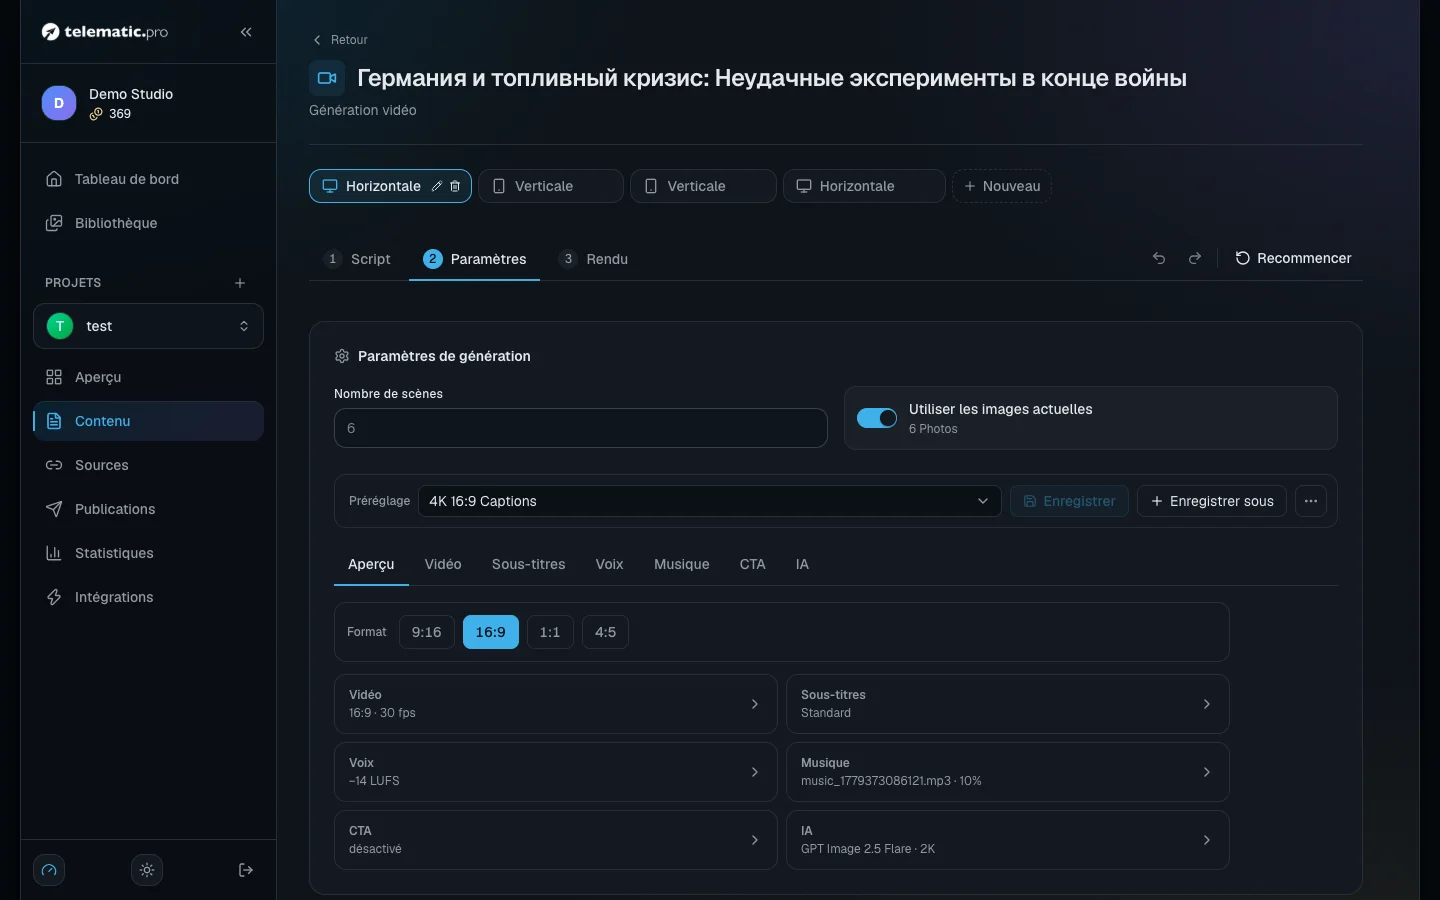Click the Nombre de scènes input field
The image size is (1440, 900).
point(581,428)
